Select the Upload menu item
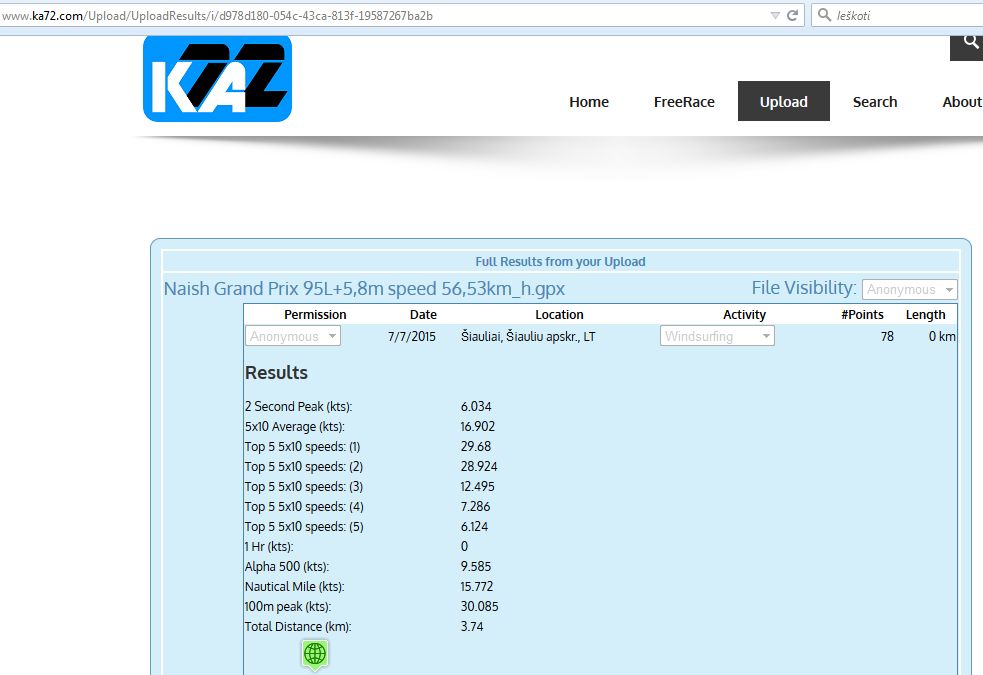 784,101
